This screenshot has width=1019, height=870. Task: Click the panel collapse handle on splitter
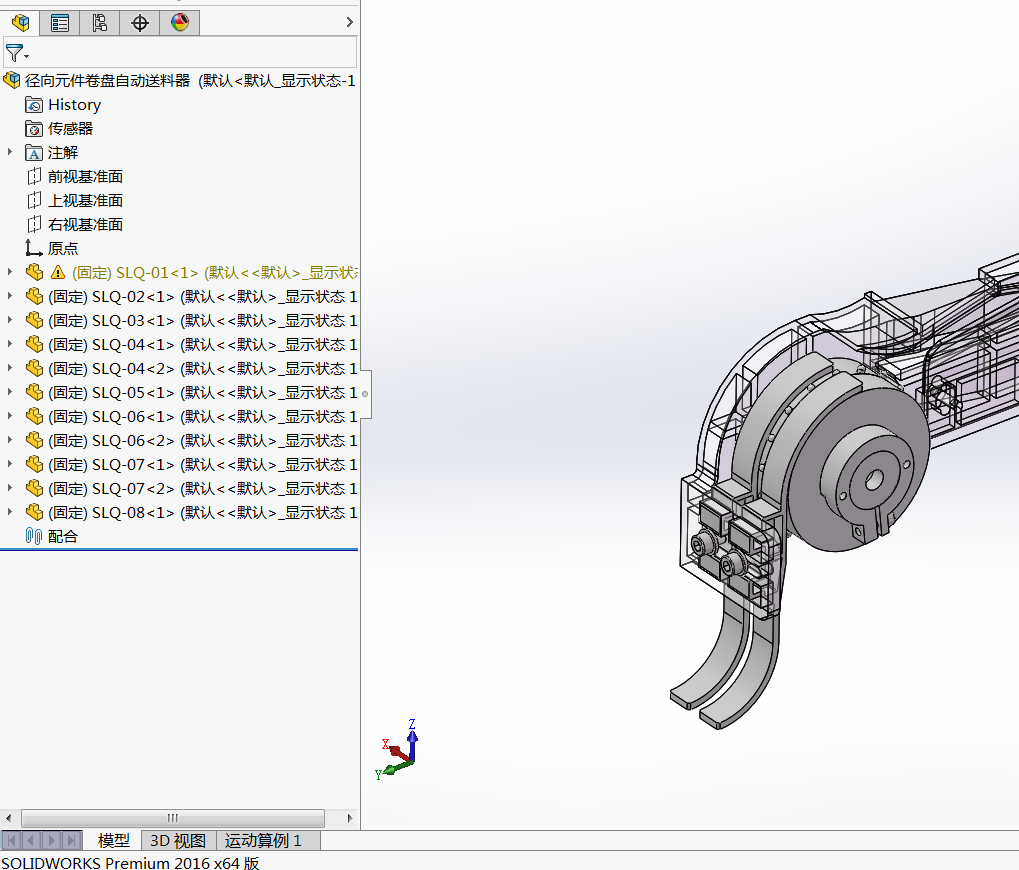tap(365, 394)
